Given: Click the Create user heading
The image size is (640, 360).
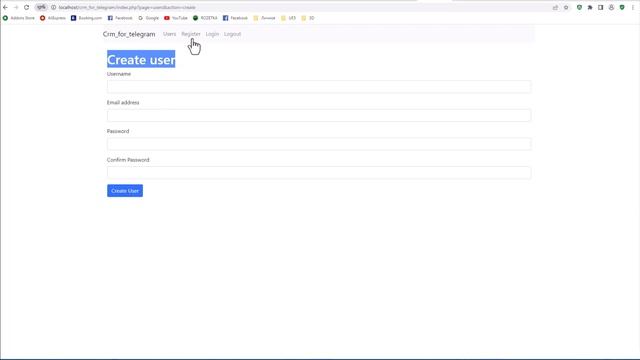Looking at the screenshot, I should tap(141, 60).
